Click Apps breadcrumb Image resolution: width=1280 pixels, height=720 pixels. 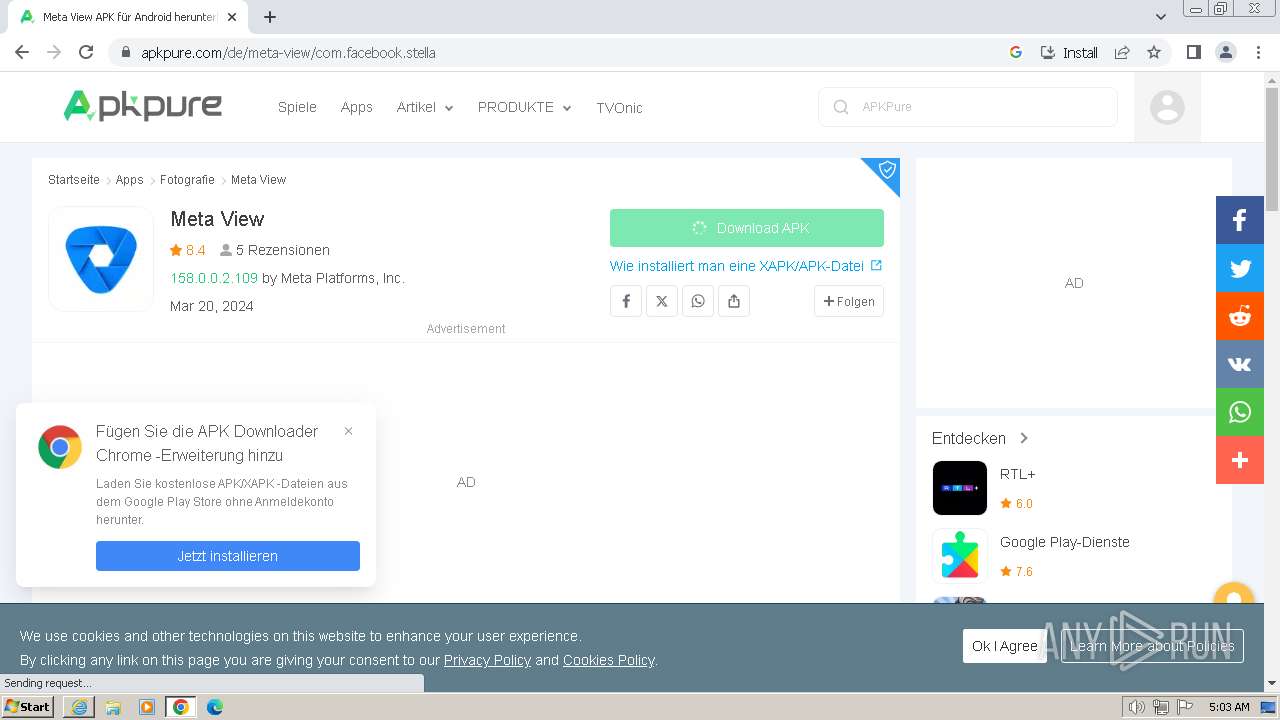click(130, 180)
